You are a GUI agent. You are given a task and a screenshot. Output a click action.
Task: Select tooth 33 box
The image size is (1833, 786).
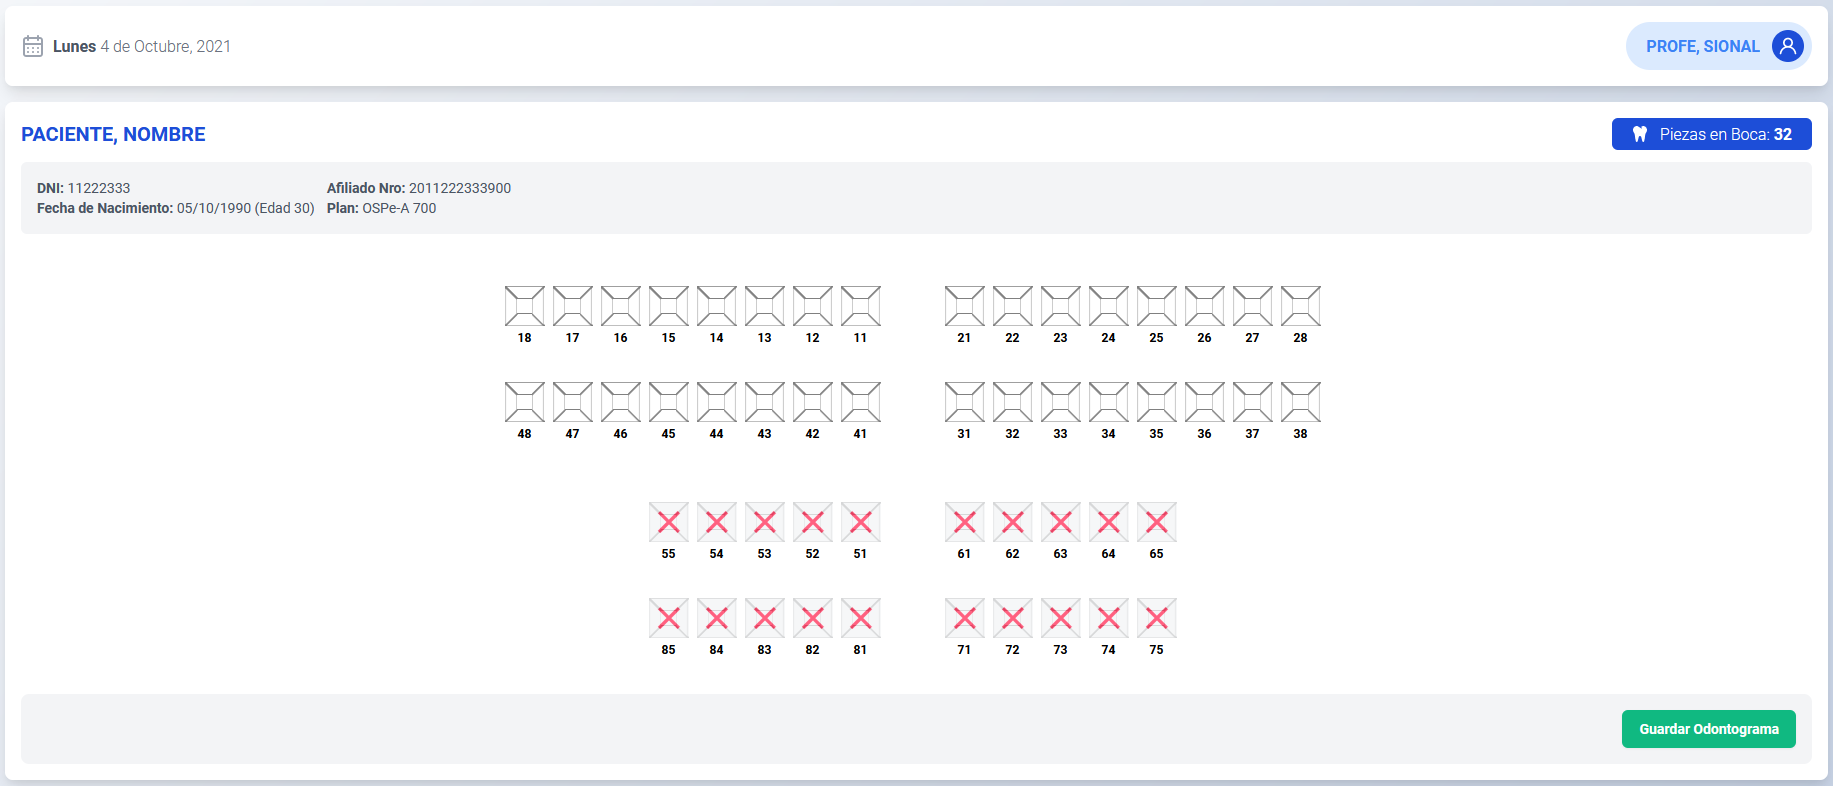(1061, 402)
